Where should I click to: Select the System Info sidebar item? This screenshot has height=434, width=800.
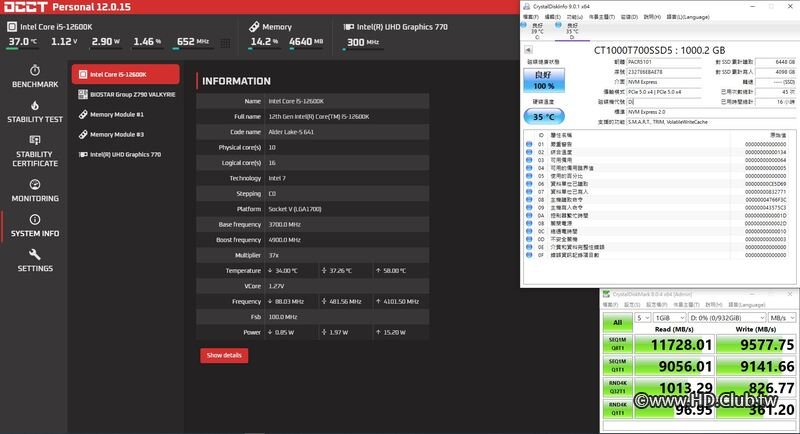[x=35, y=226]
